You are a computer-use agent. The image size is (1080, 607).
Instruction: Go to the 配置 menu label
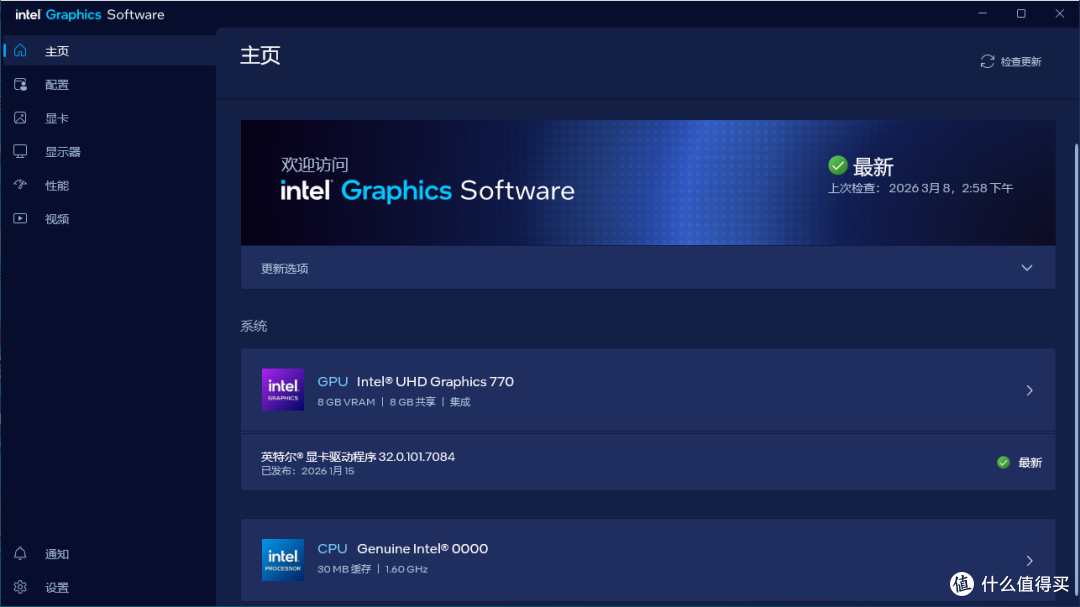56,85
